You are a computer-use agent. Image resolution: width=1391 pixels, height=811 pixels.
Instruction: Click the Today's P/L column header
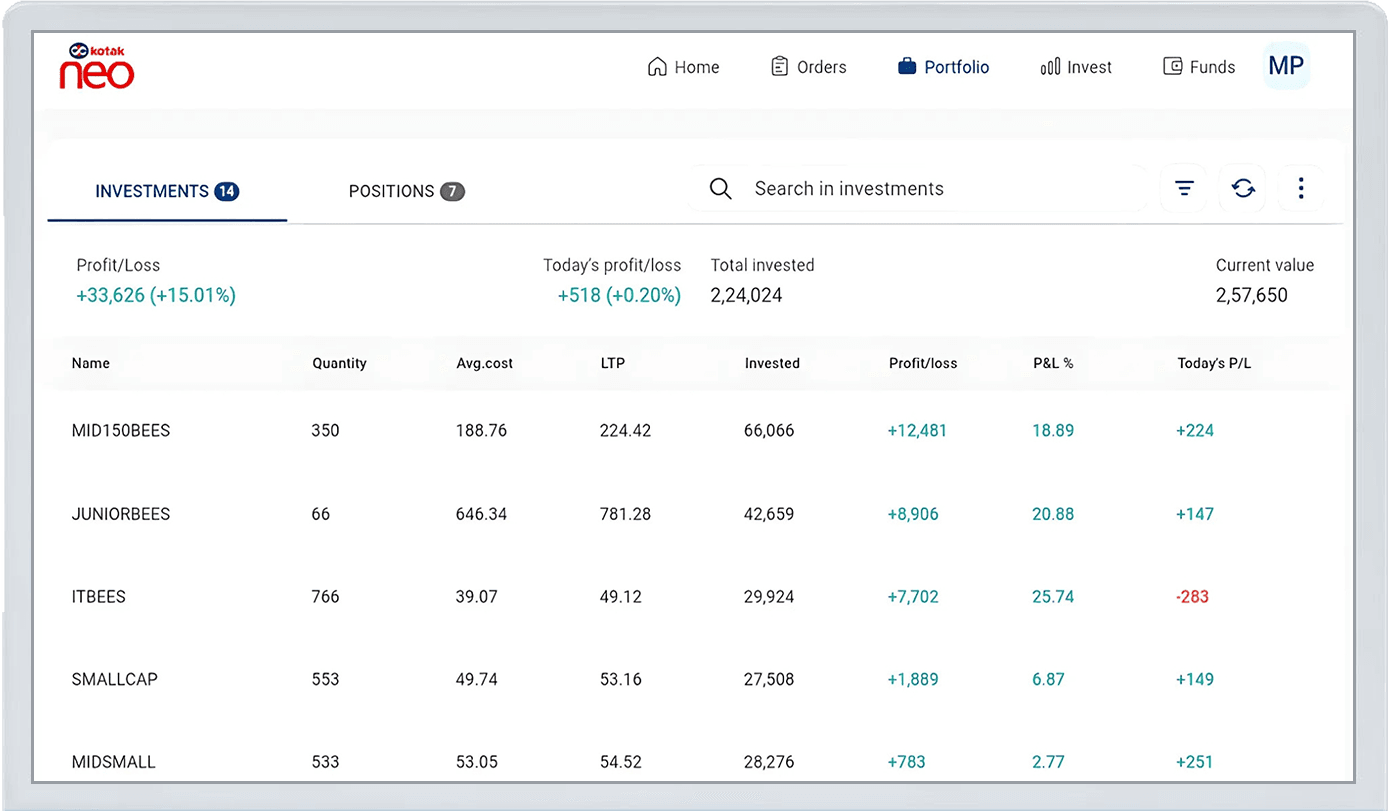(x=1214, y=363)
